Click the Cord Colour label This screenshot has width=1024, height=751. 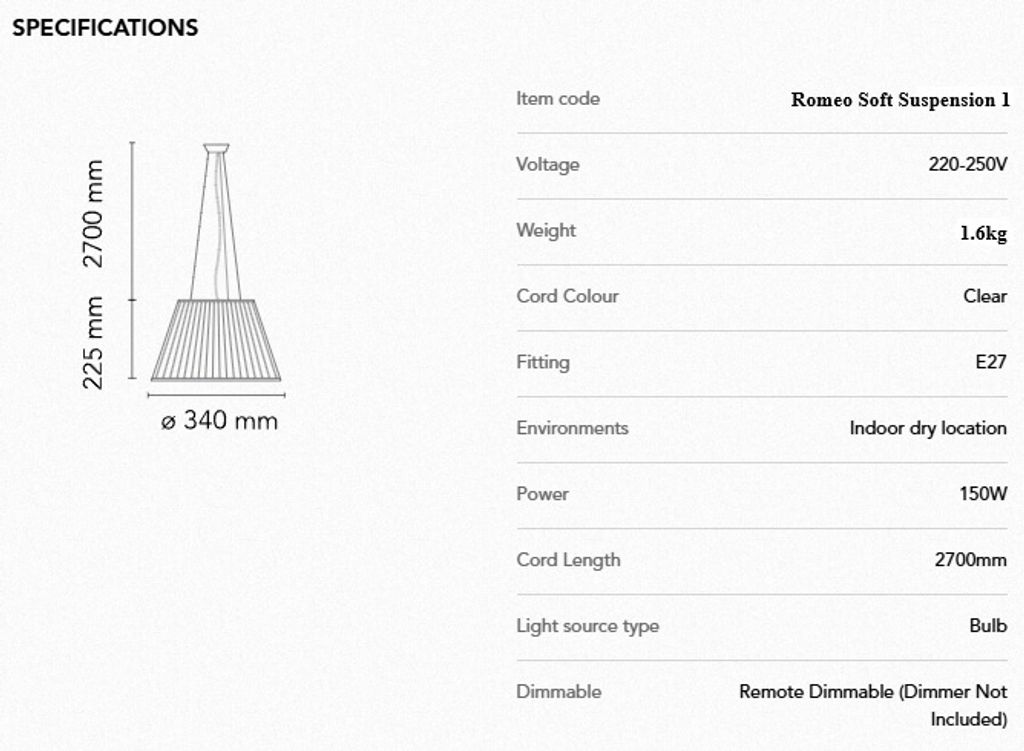[567, 296]
